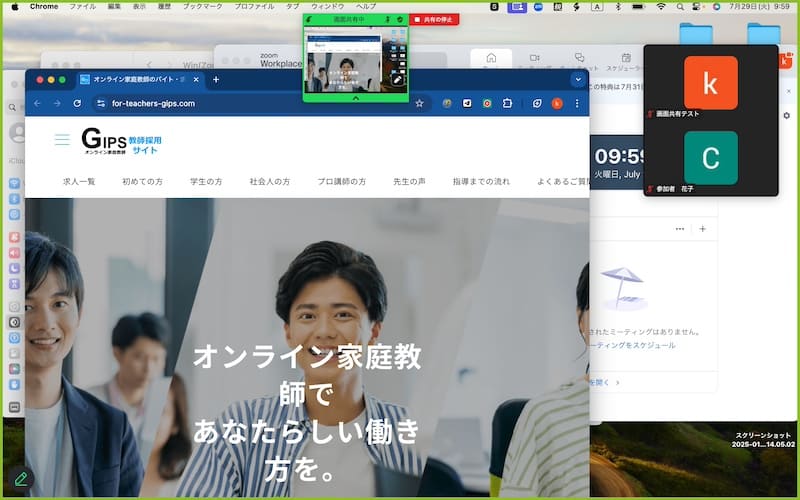
Task: Reload the page in Chrome
Action: [x=77, y=103]
